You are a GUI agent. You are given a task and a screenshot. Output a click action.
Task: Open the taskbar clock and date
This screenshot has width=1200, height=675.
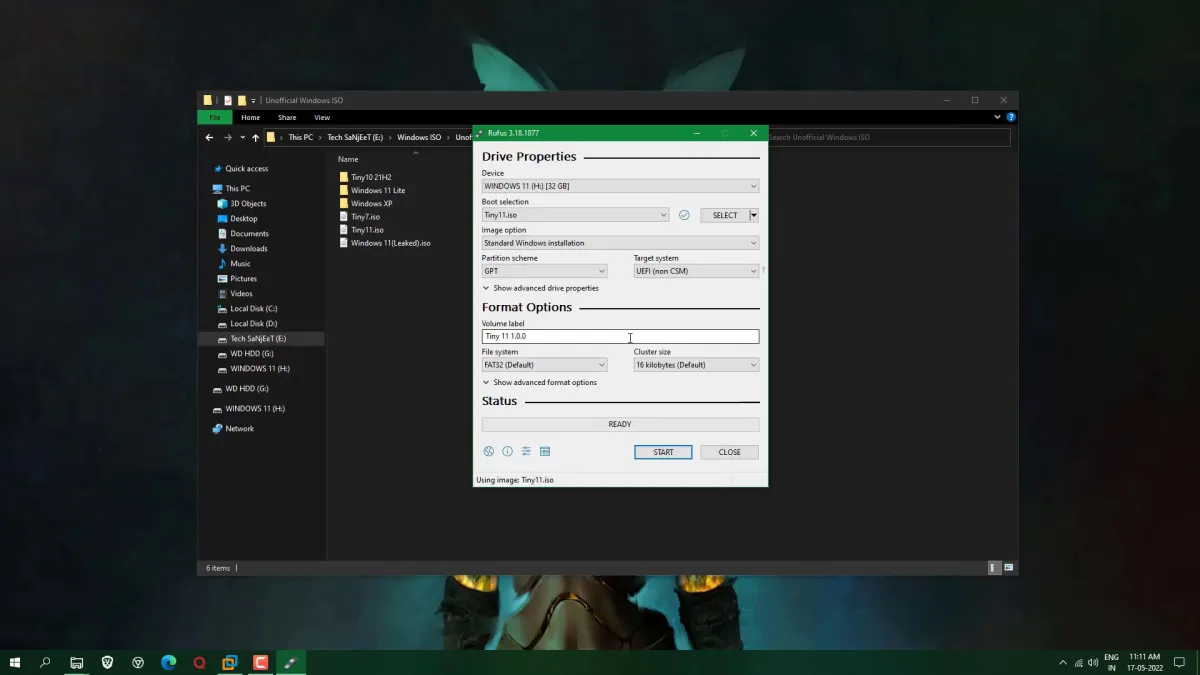click(1144, 662)
